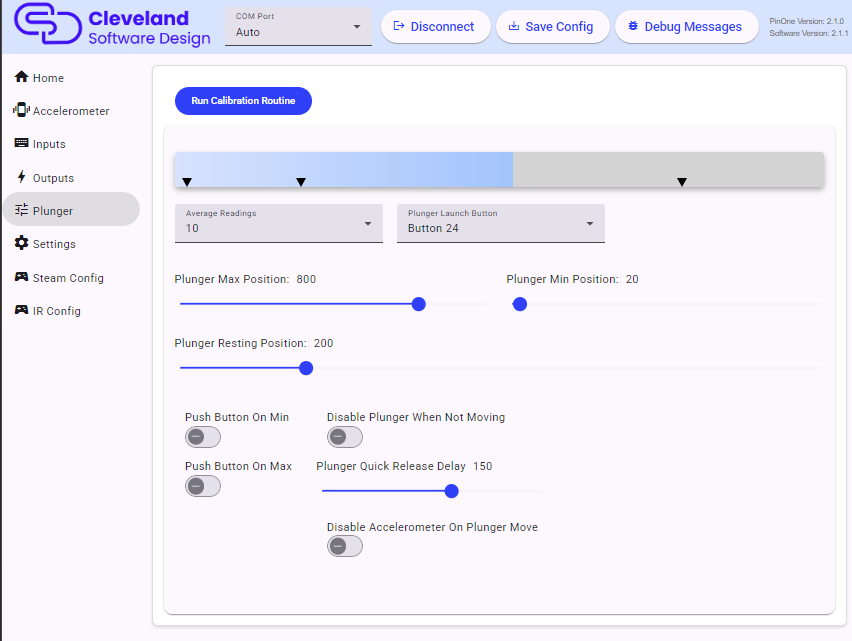Open the Plunger Launch Button dropdown
The image size is (852, 641).
(500, 223)
